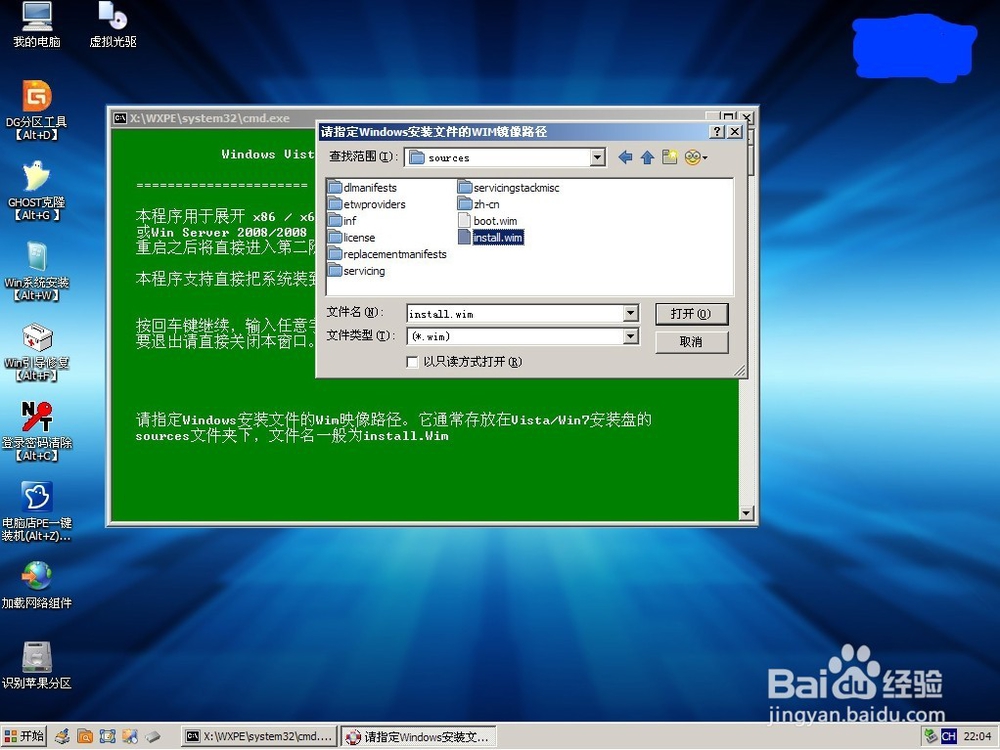
Task: Select the servicing folder
Action: [357, 270]
